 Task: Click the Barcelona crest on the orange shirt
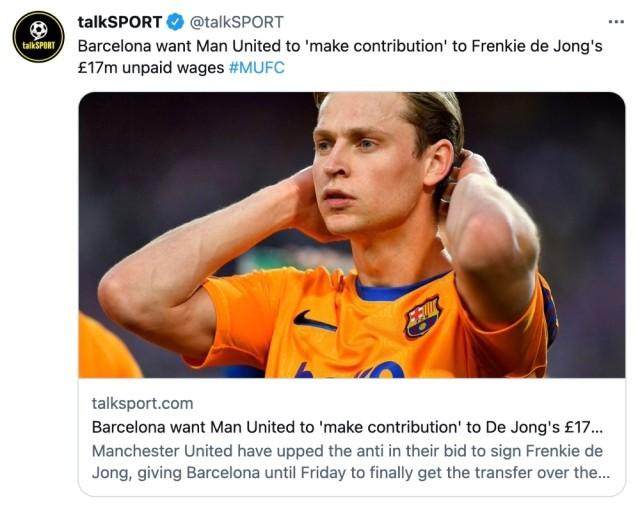click(422, 318)
